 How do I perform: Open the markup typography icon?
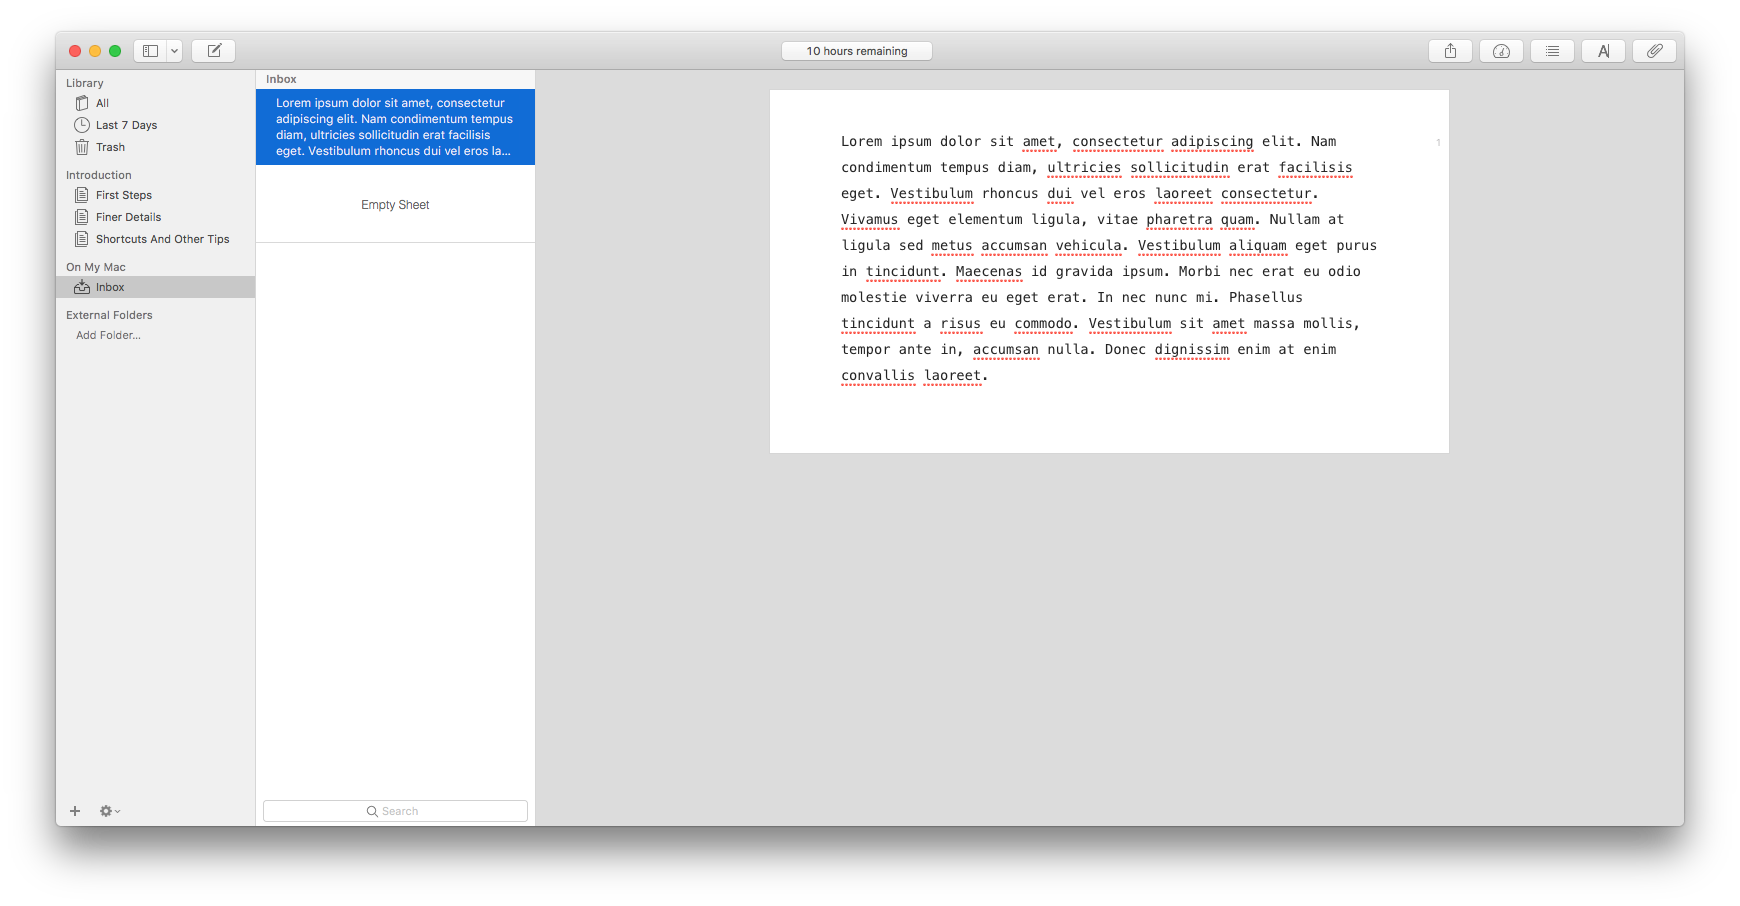point(1603,51)
